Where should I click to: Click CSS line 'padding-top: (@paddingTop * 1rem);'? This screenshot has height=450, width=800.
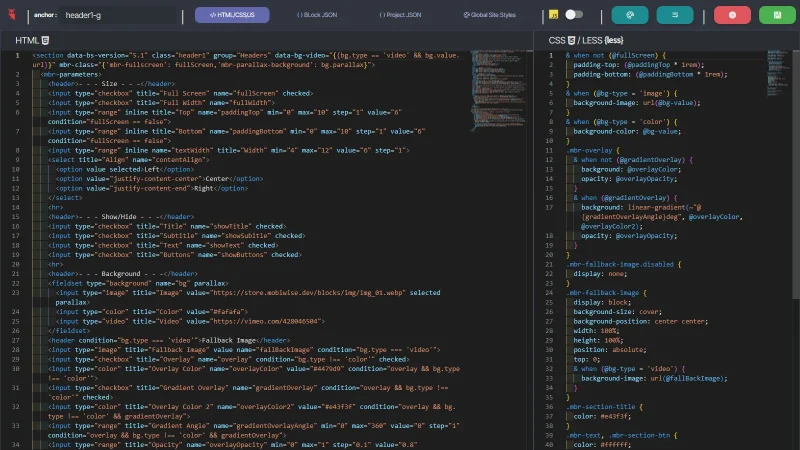click(638, 65)
